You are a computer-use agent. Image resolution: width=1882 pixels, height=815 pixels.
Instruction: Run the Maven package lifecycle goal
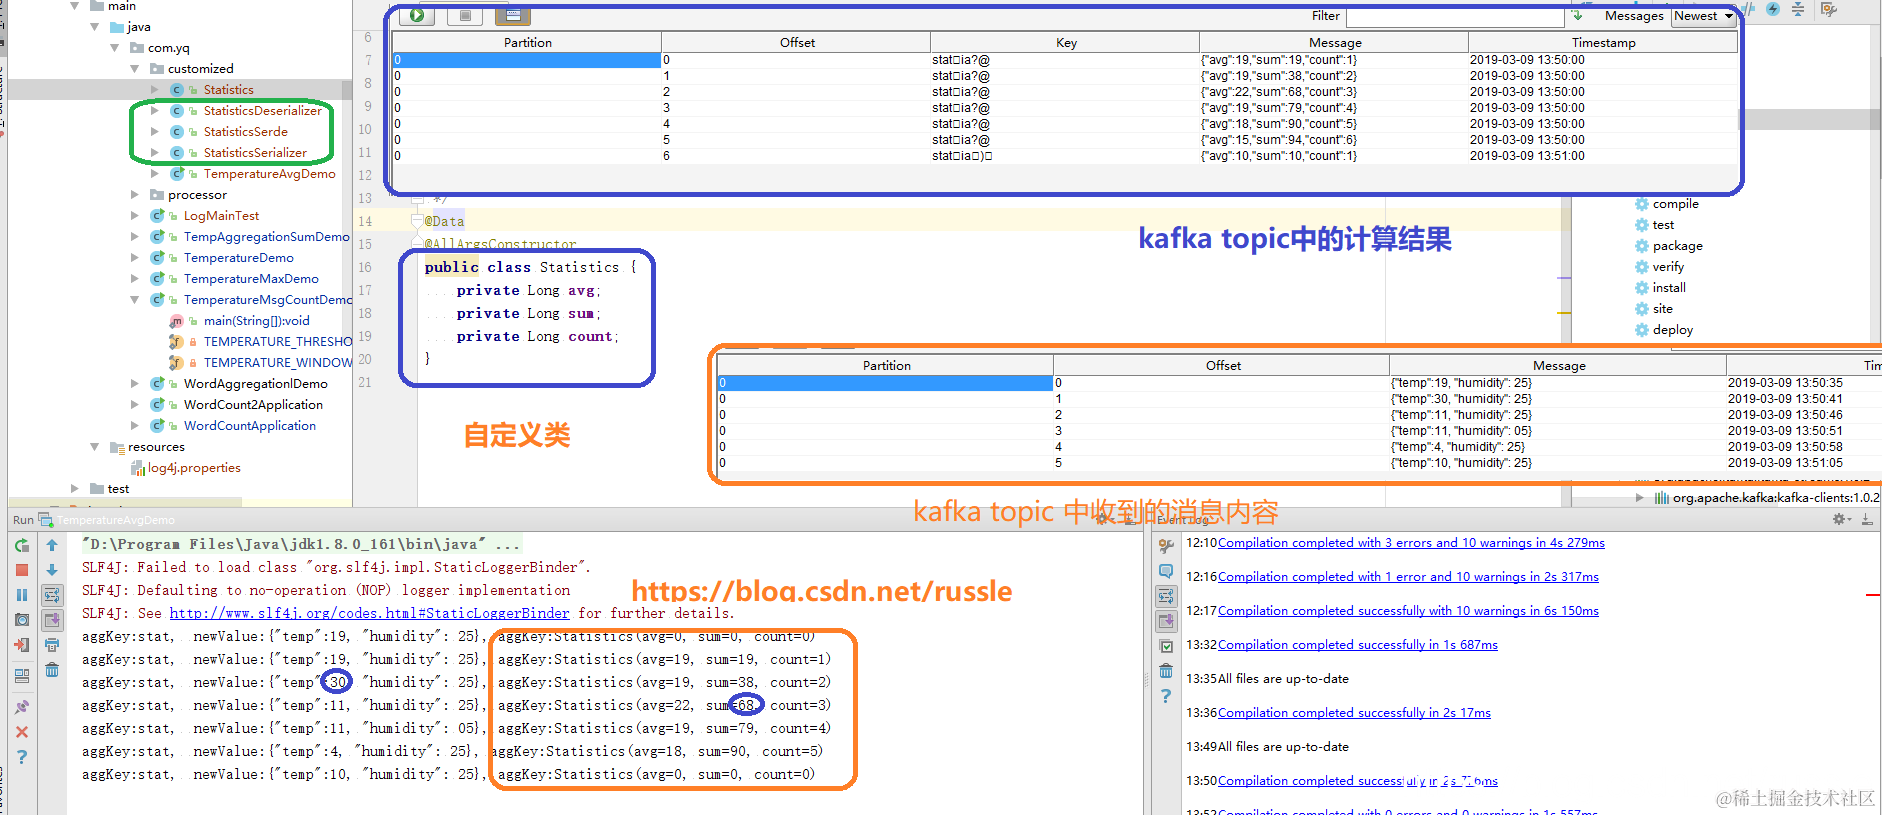(x=1677, y=246)
